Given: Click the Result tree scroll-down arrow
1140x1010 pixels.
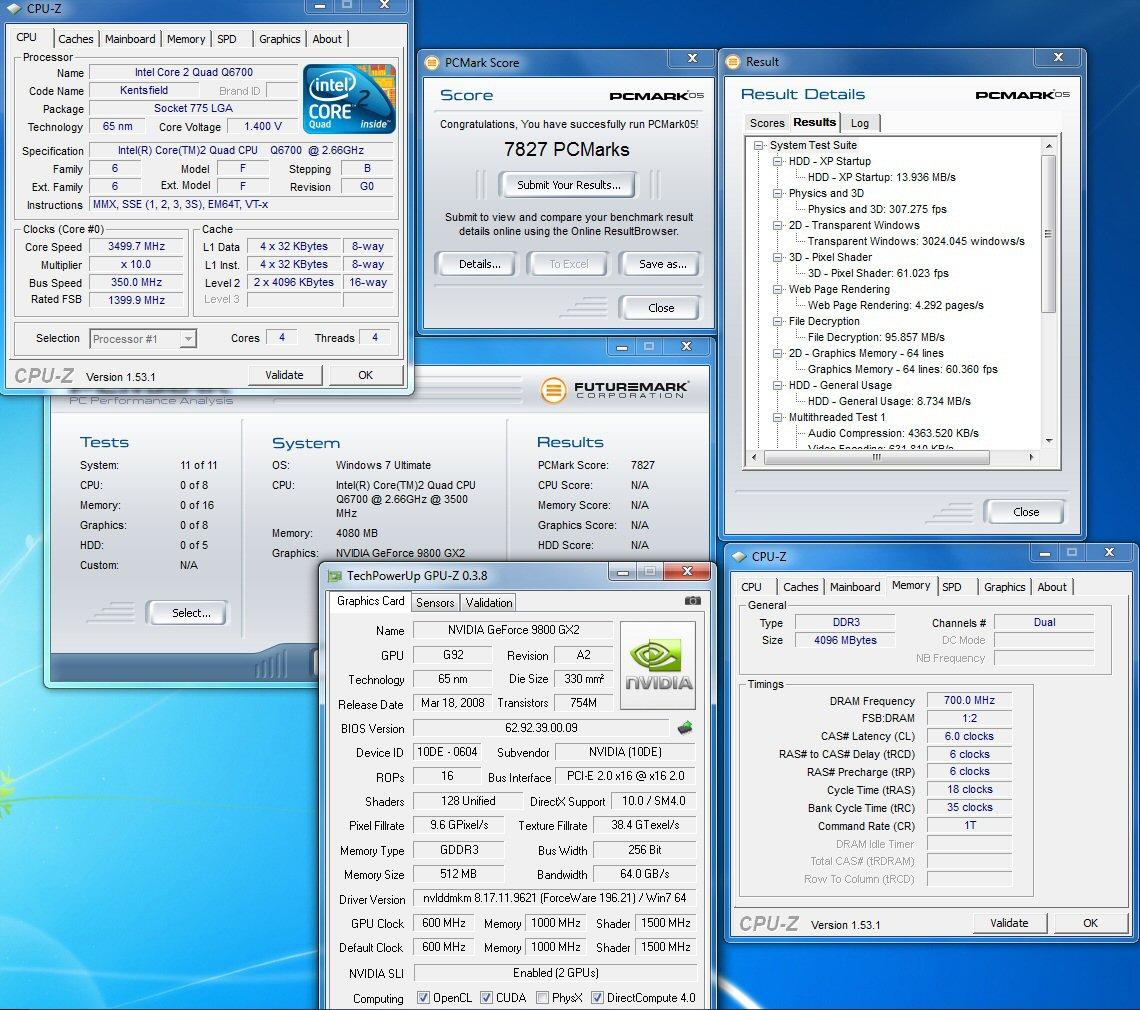Looking at the screenshot, I should pyautogui.click(x=1048, y=441).
